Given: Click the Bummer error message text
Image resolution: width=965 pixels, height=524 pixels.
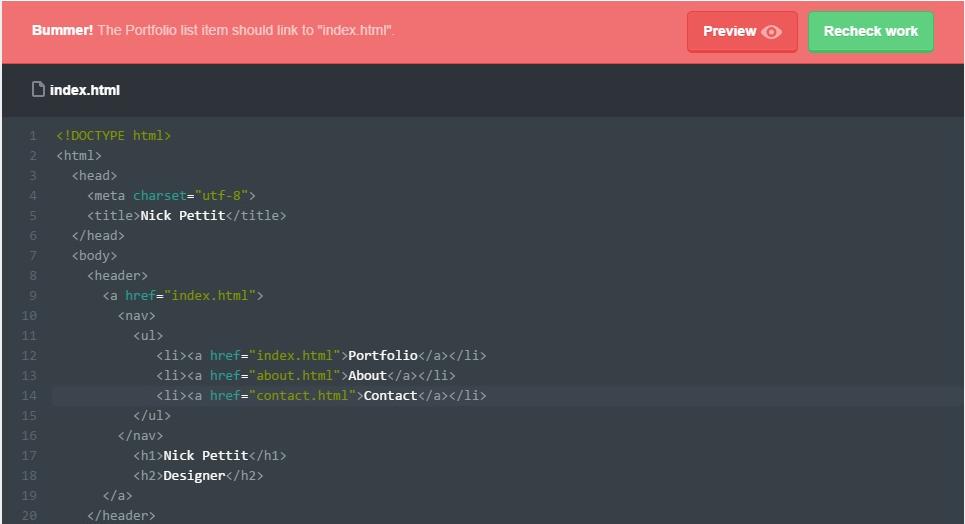Looking at the screenshot, I should 213,30.
